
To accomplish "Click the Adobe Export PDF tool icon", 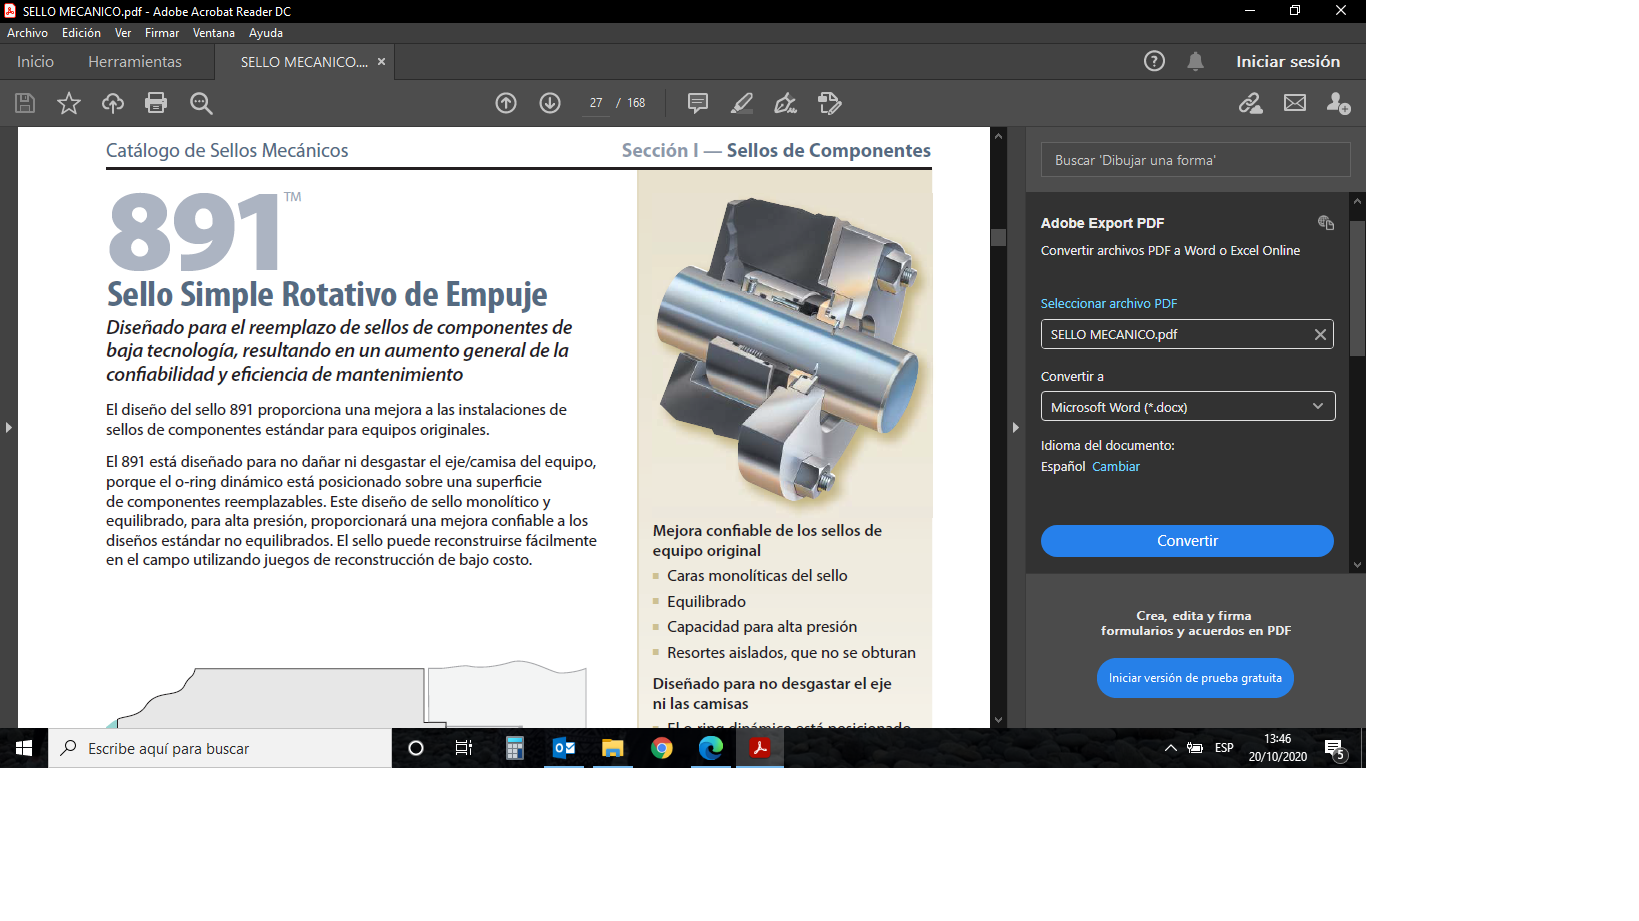I will point(1326,223).
